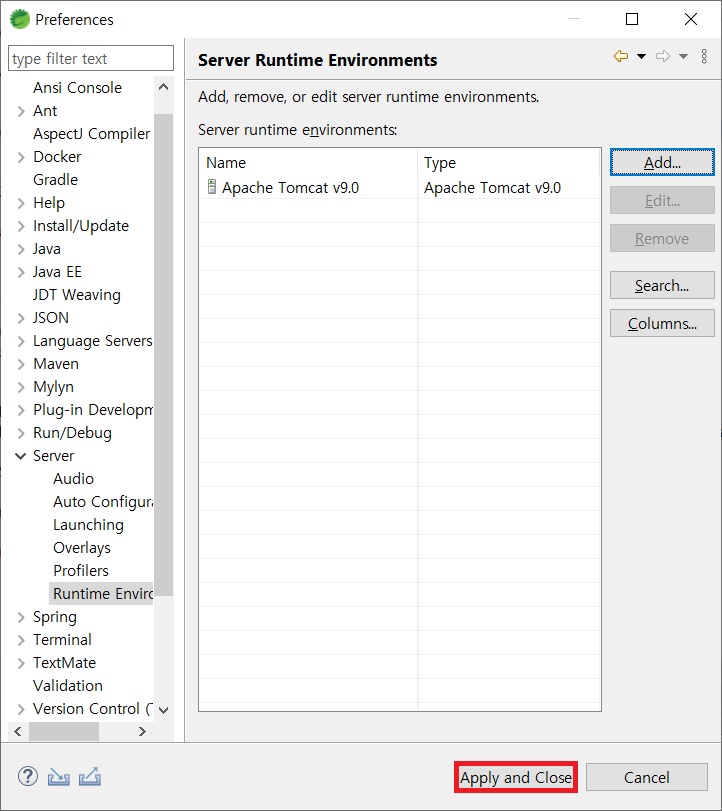Expand the TextMate tree node

[x=21, y=663]
